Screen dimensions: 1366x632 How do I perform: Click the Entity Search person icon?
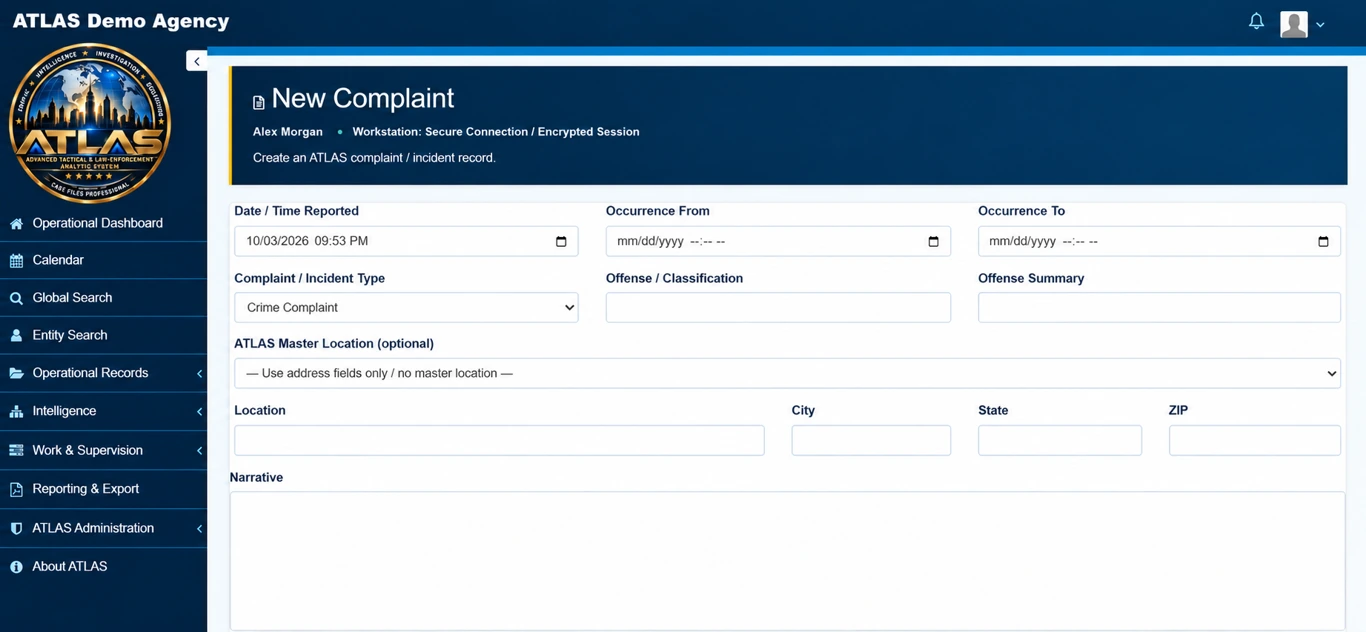click(16, 336)
